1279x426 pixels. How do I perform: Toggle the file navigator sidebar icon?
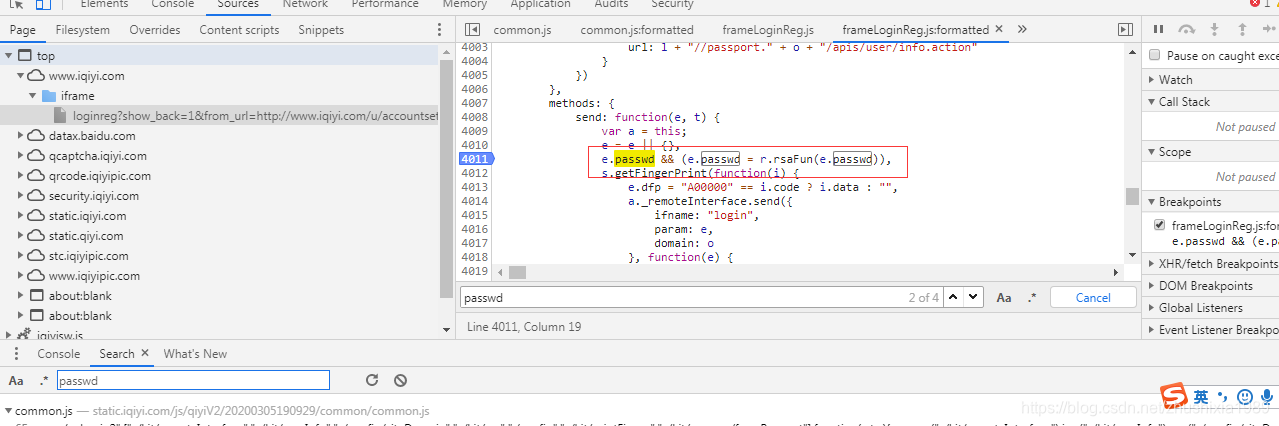(x=473, y=30)
